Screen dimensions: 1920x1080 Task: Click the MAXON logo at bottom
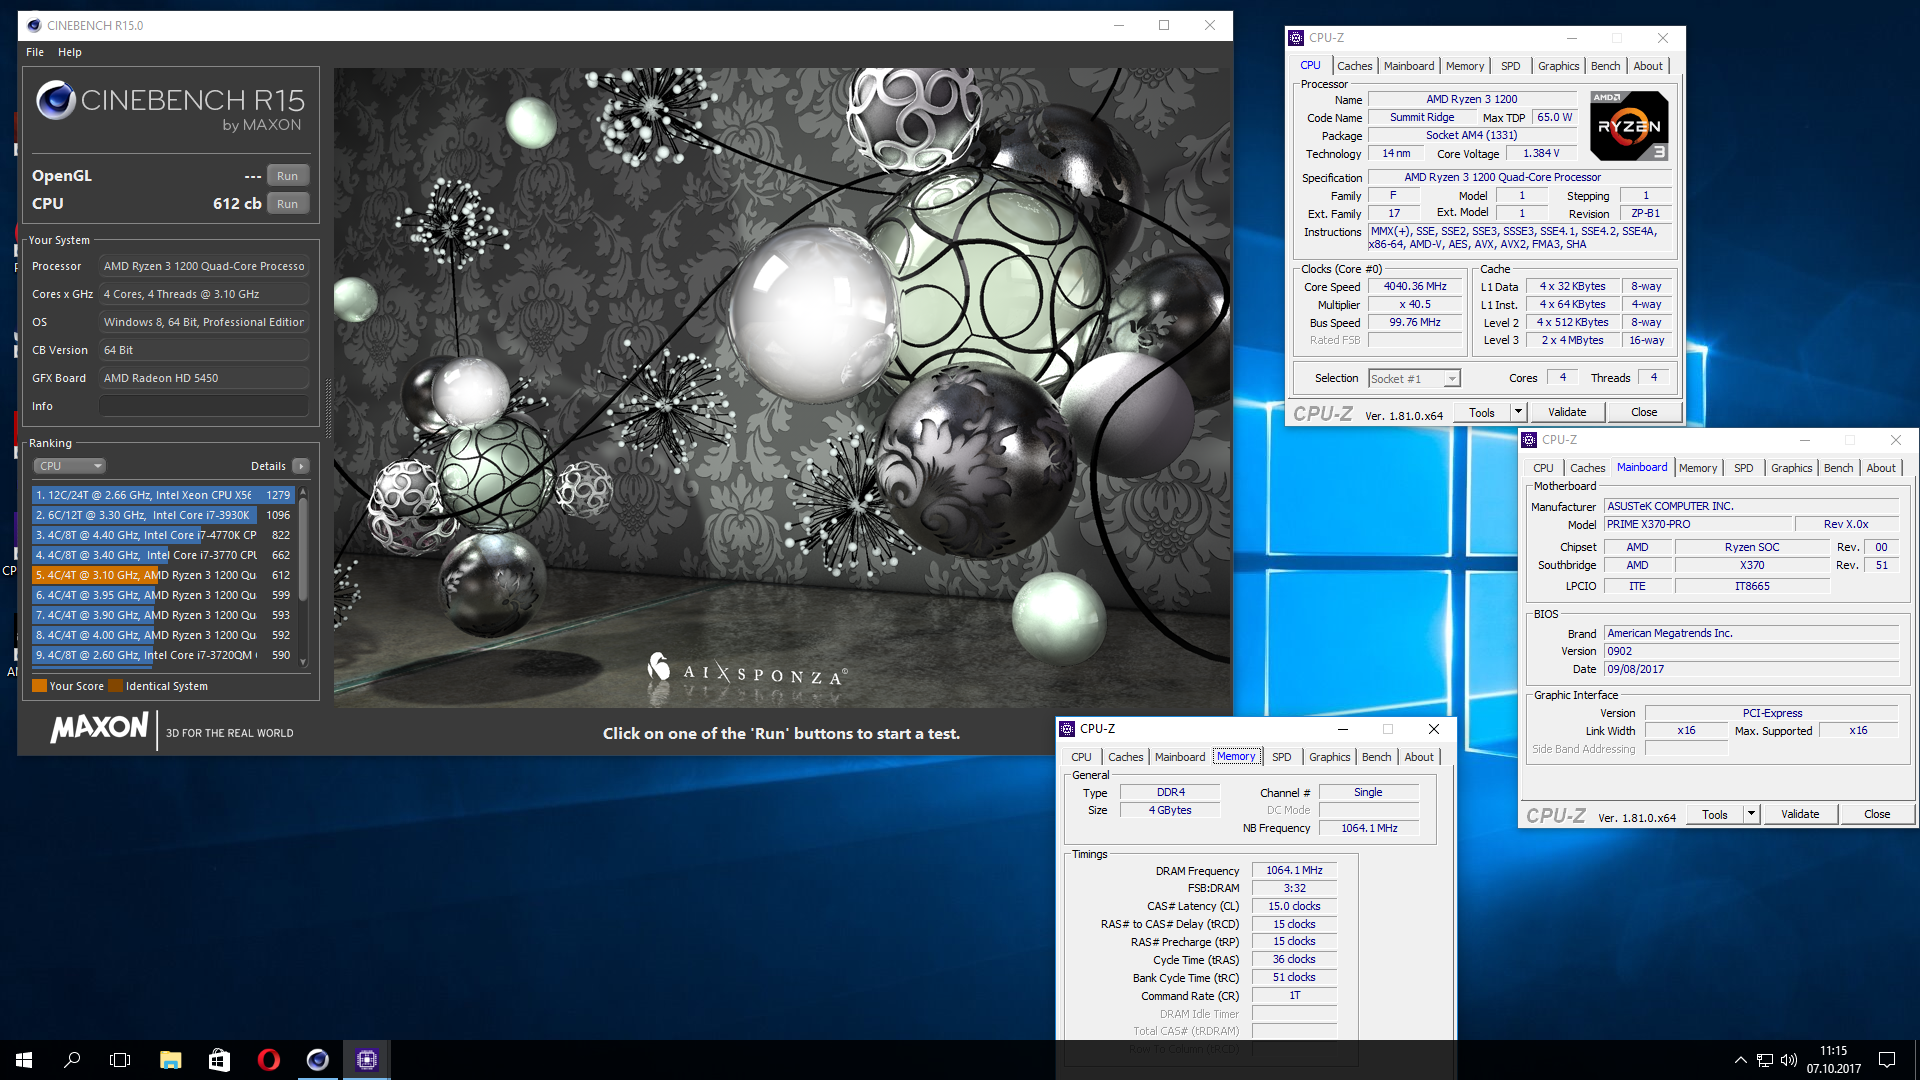[x=100, y=727]
